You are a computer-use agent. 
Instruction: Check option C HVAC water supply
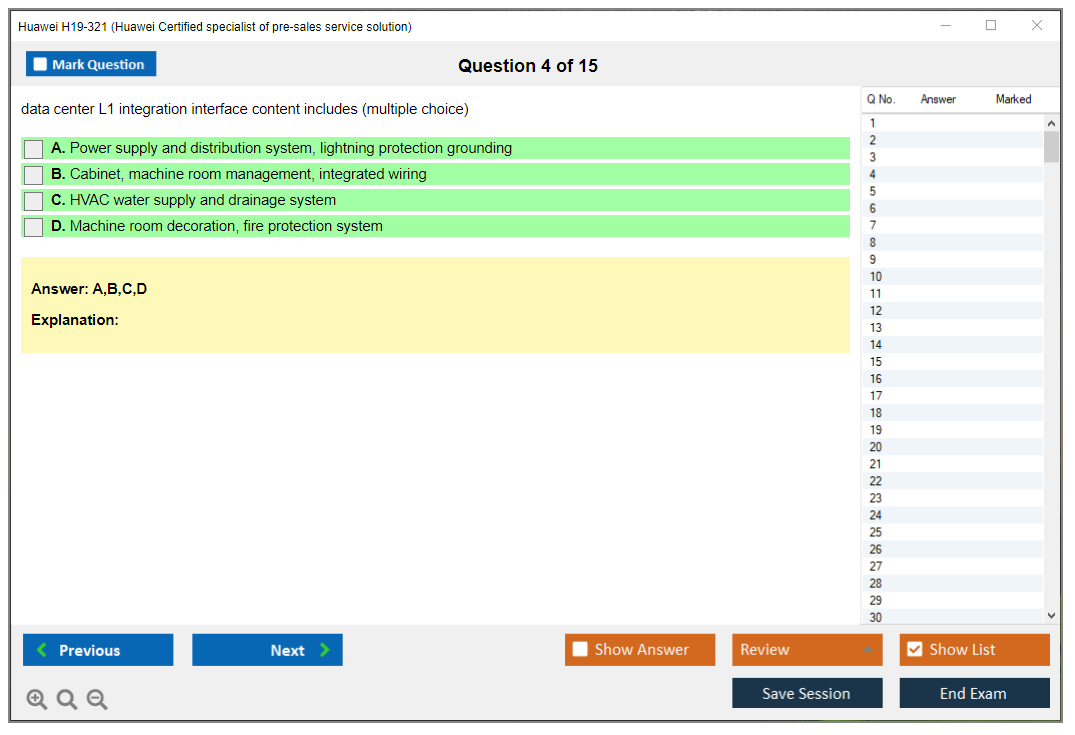(x=34, y=201)
